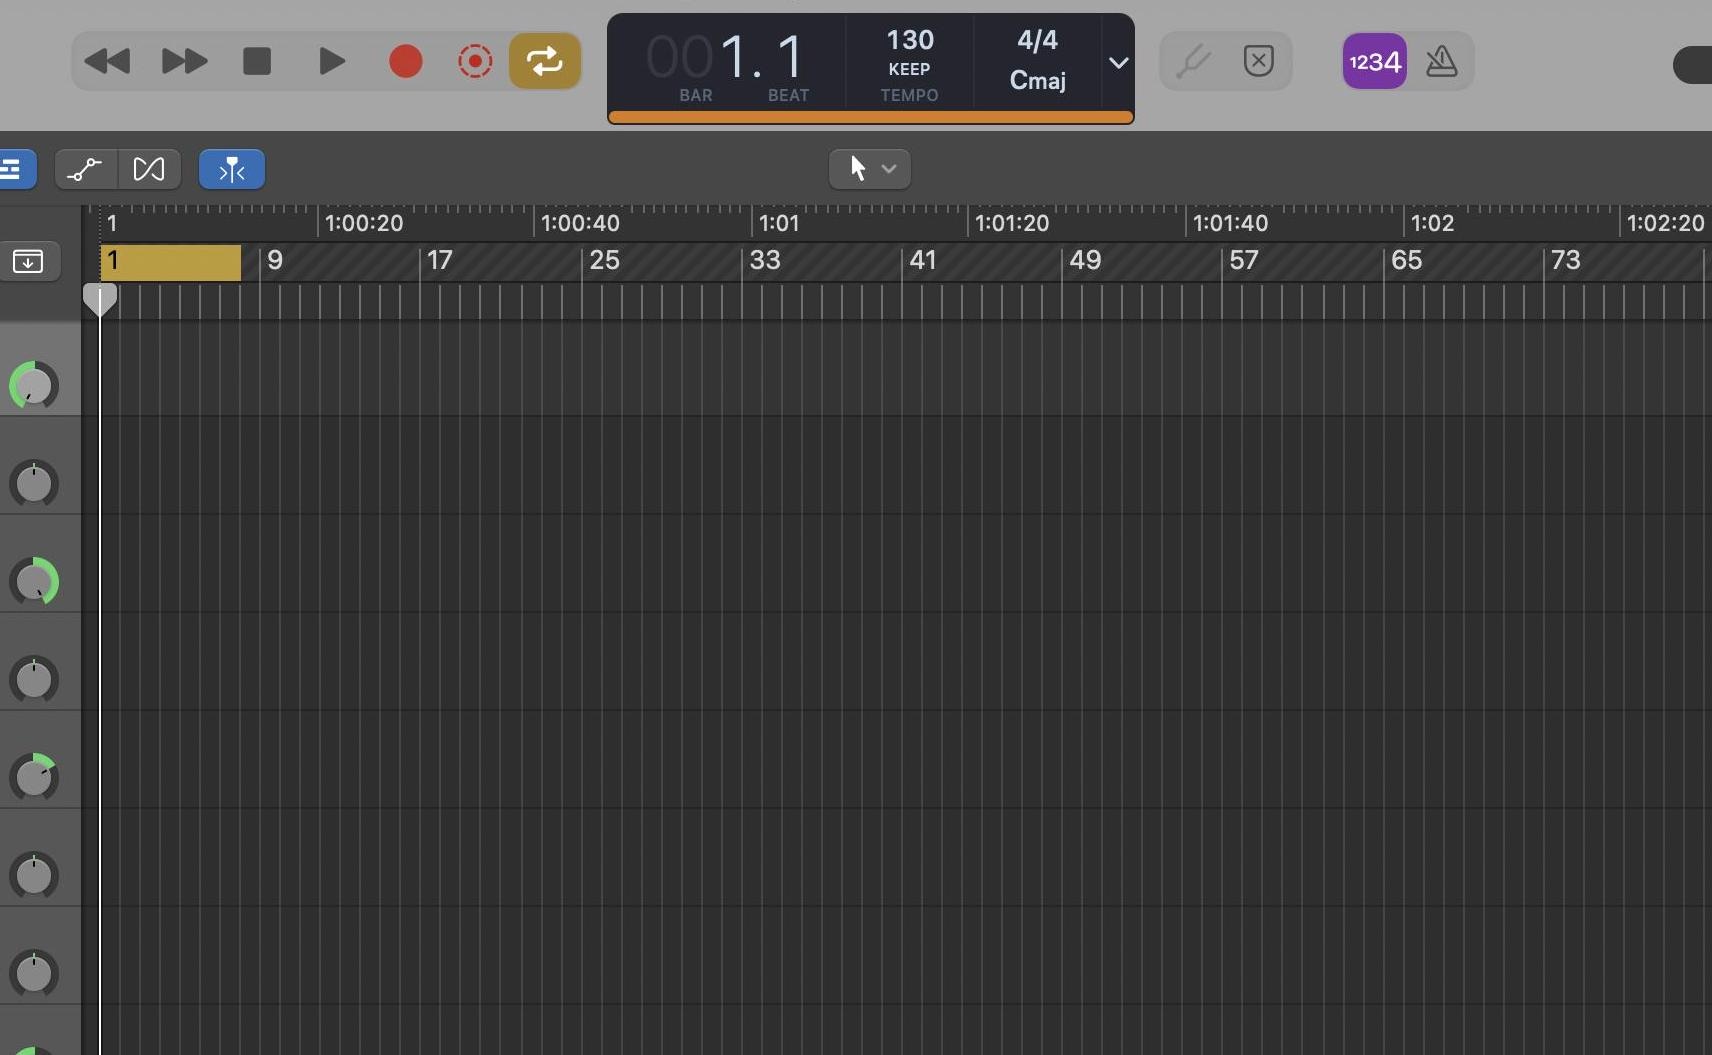The height and width of the screenshot is (1055, 1712).
Task: Click the 1:01 time ruler mark
Action: point(779,223)
